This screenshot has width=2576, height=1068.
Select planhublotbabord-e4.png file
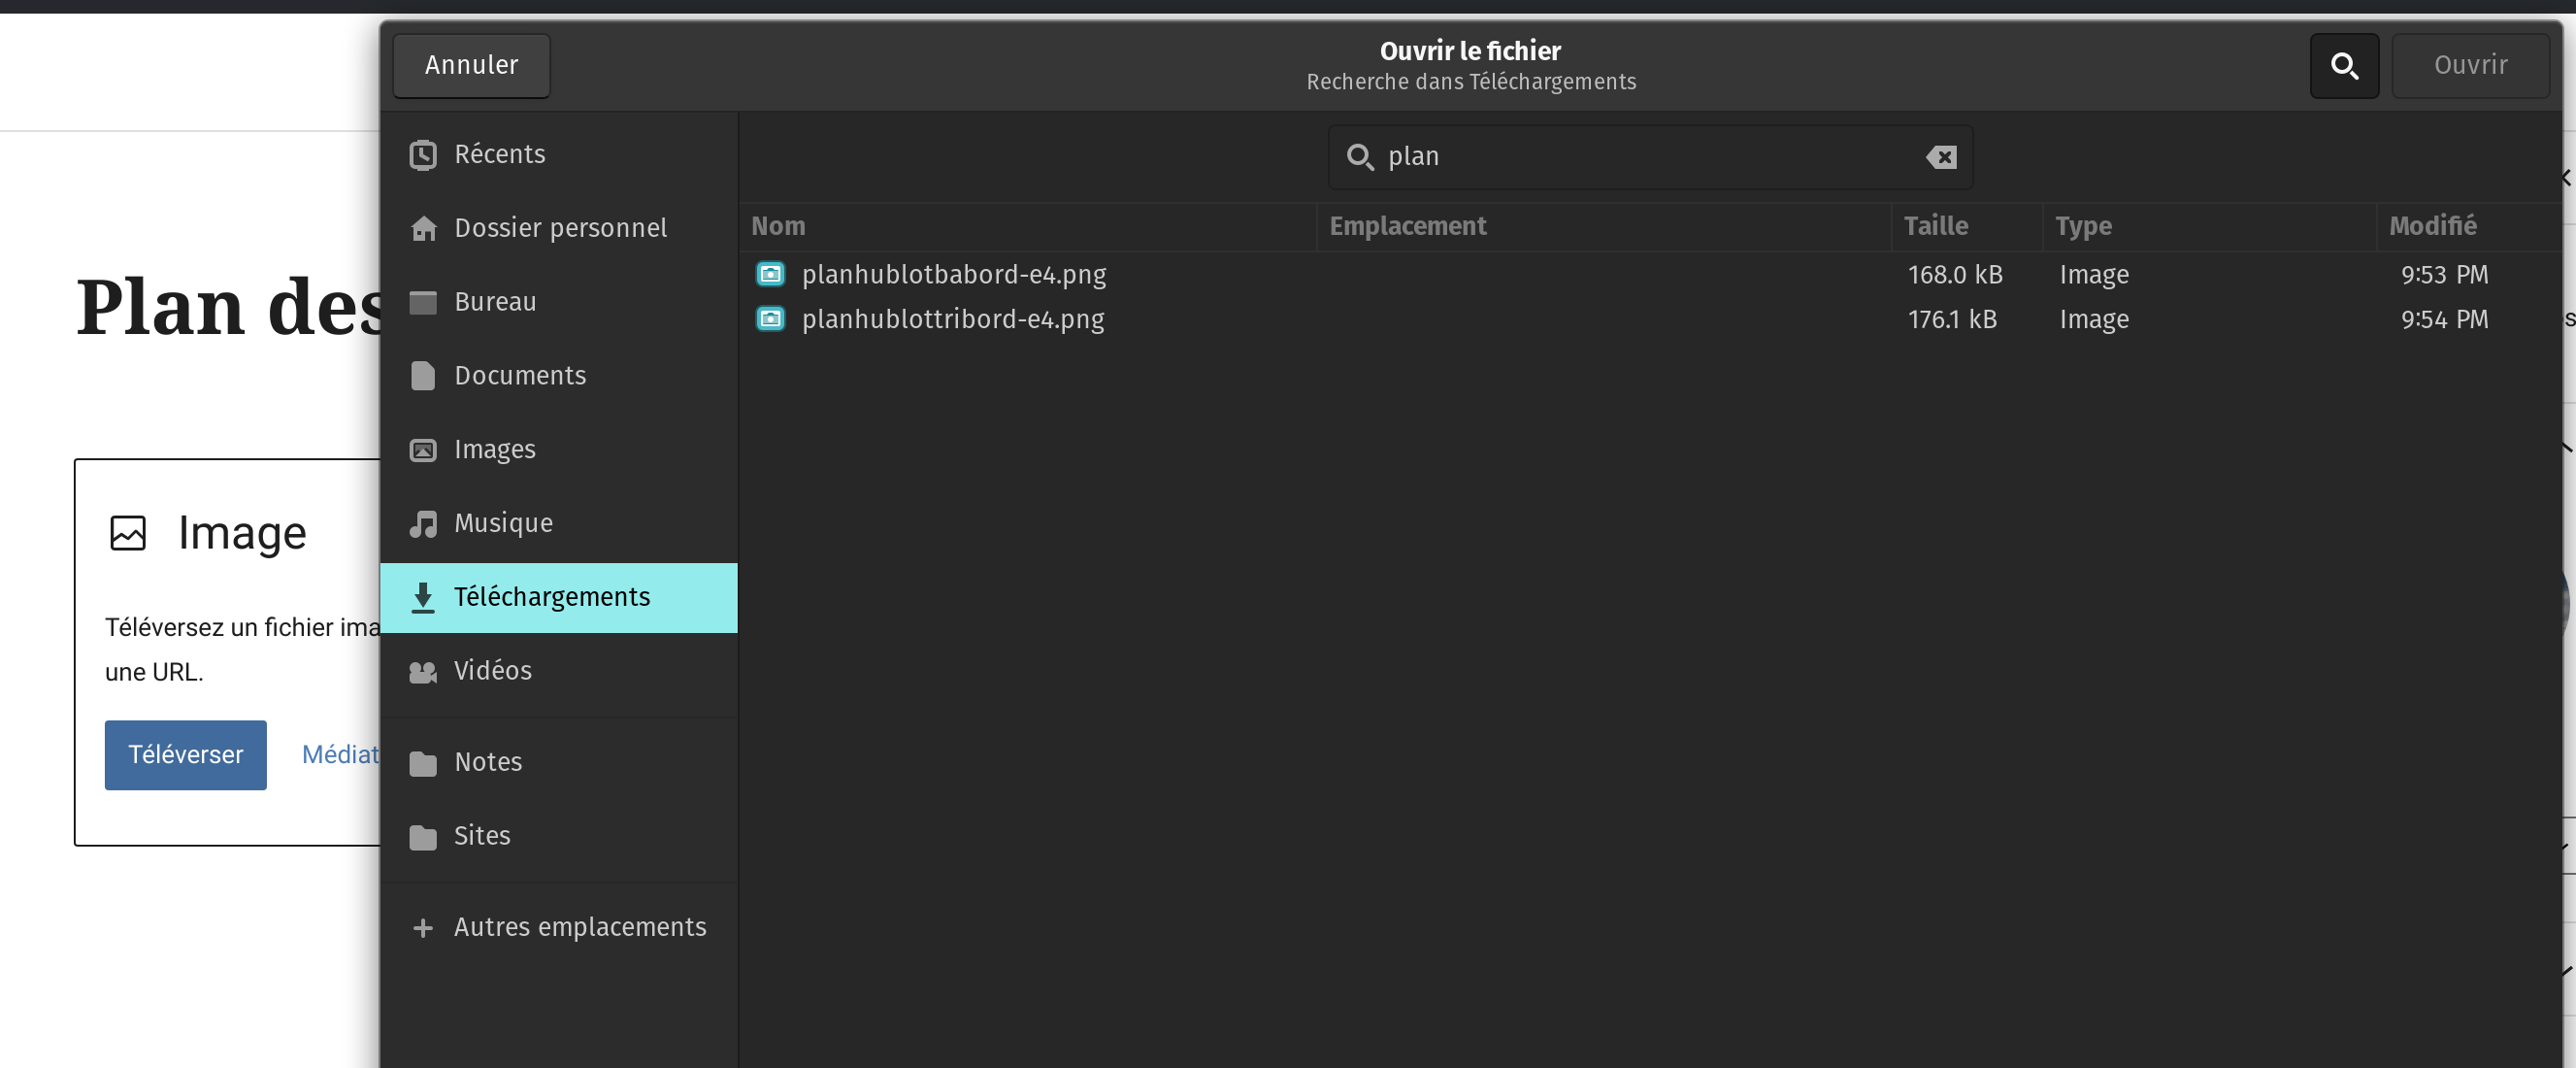[1650, 275]
